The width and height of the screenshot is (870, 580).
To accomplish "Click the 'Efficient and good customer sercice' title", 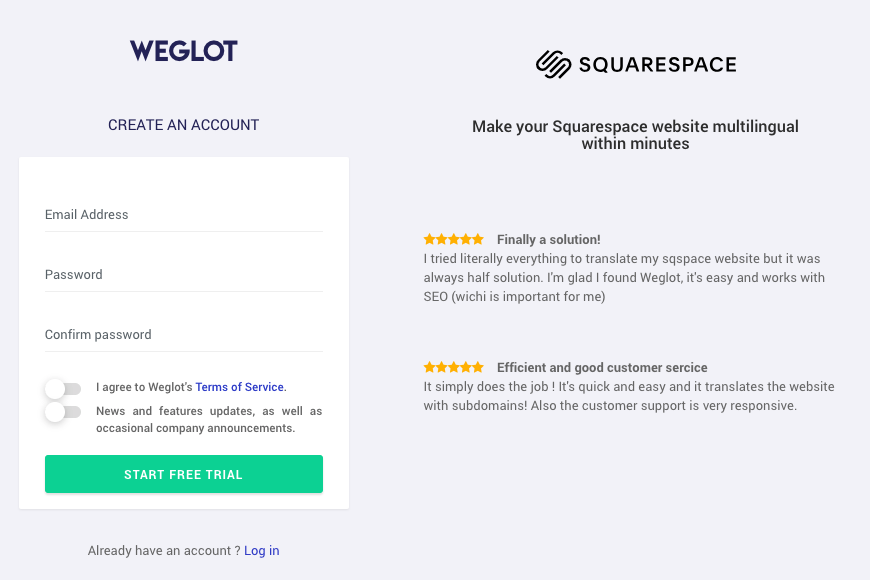I will (602, 367).
